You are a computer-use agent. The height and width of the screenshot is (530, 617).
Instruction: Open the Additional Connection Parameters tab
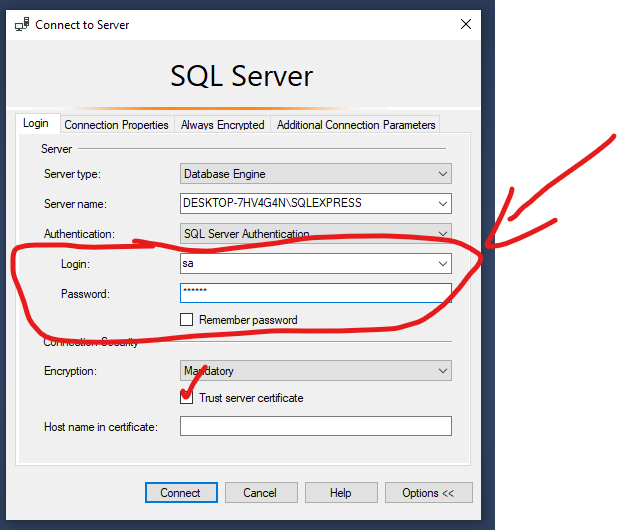point(356,125)
